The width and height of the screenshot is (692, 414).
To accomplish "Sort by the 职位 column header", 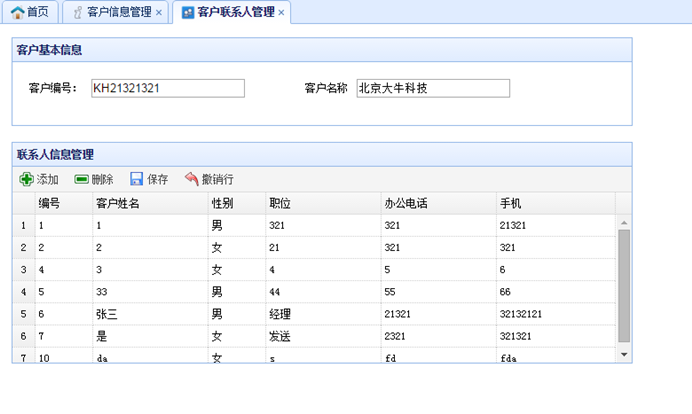I will point(323,203).
